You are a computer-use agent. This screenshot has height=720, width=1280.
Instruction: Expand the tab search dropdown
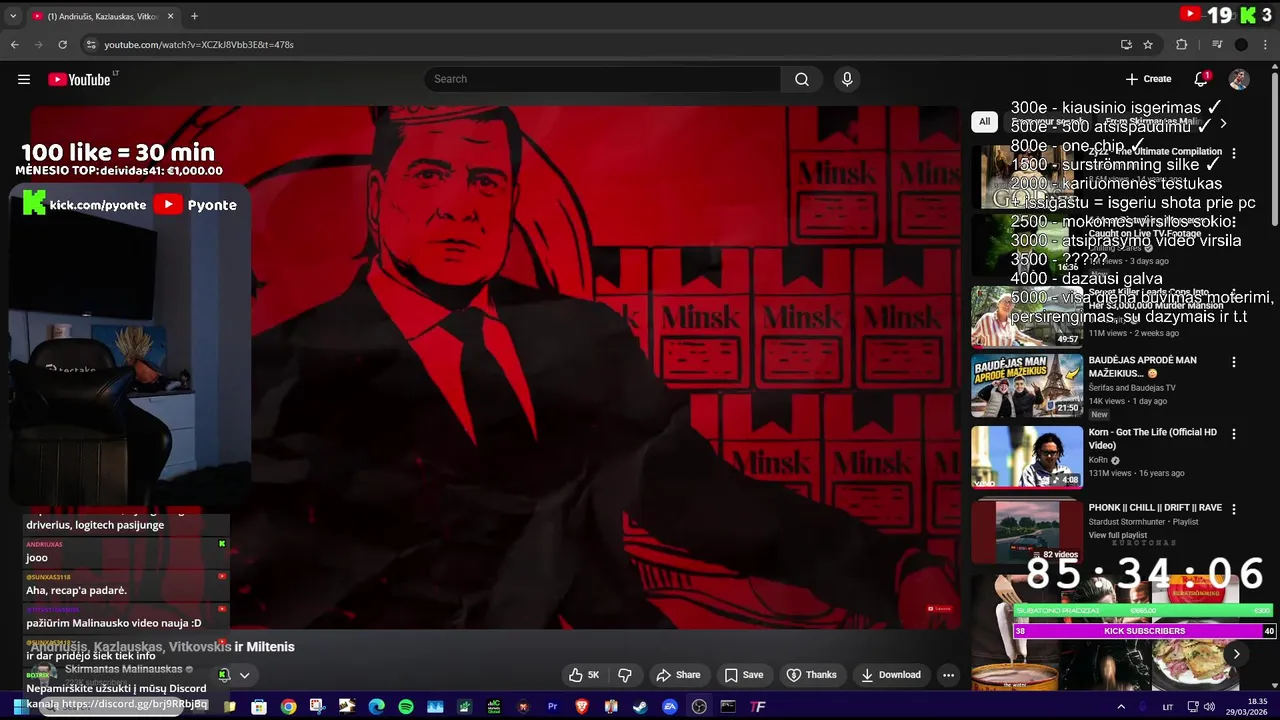[x=13, y=16]
